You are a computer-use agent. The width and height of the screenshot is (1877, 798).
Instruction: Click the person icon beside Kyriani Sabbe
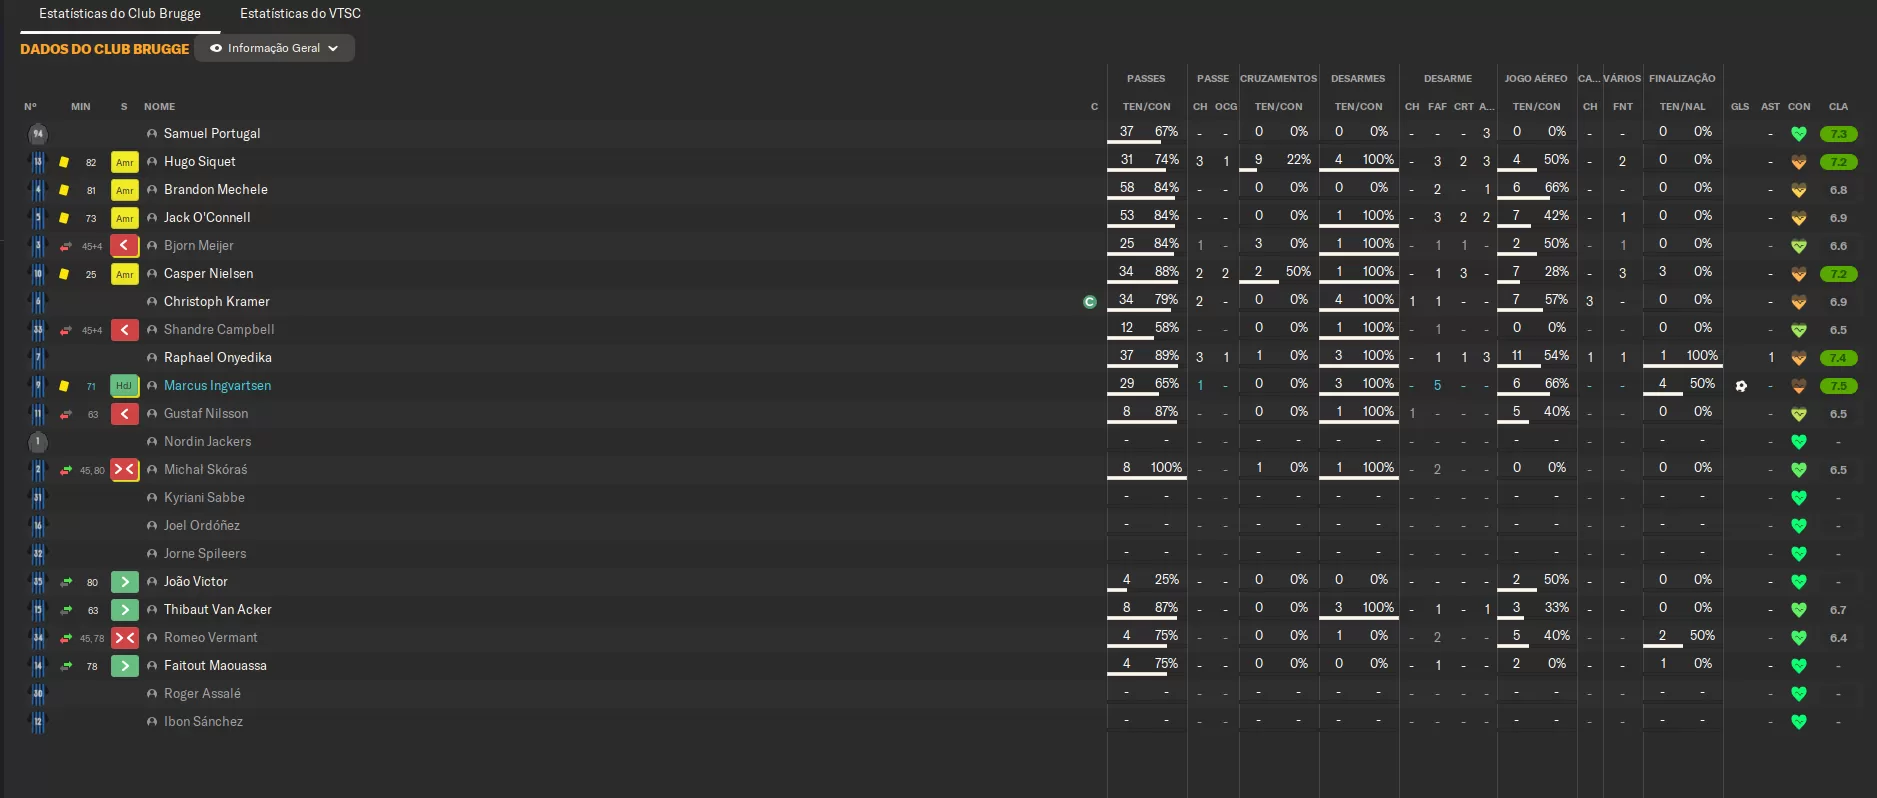coord(152,498)
